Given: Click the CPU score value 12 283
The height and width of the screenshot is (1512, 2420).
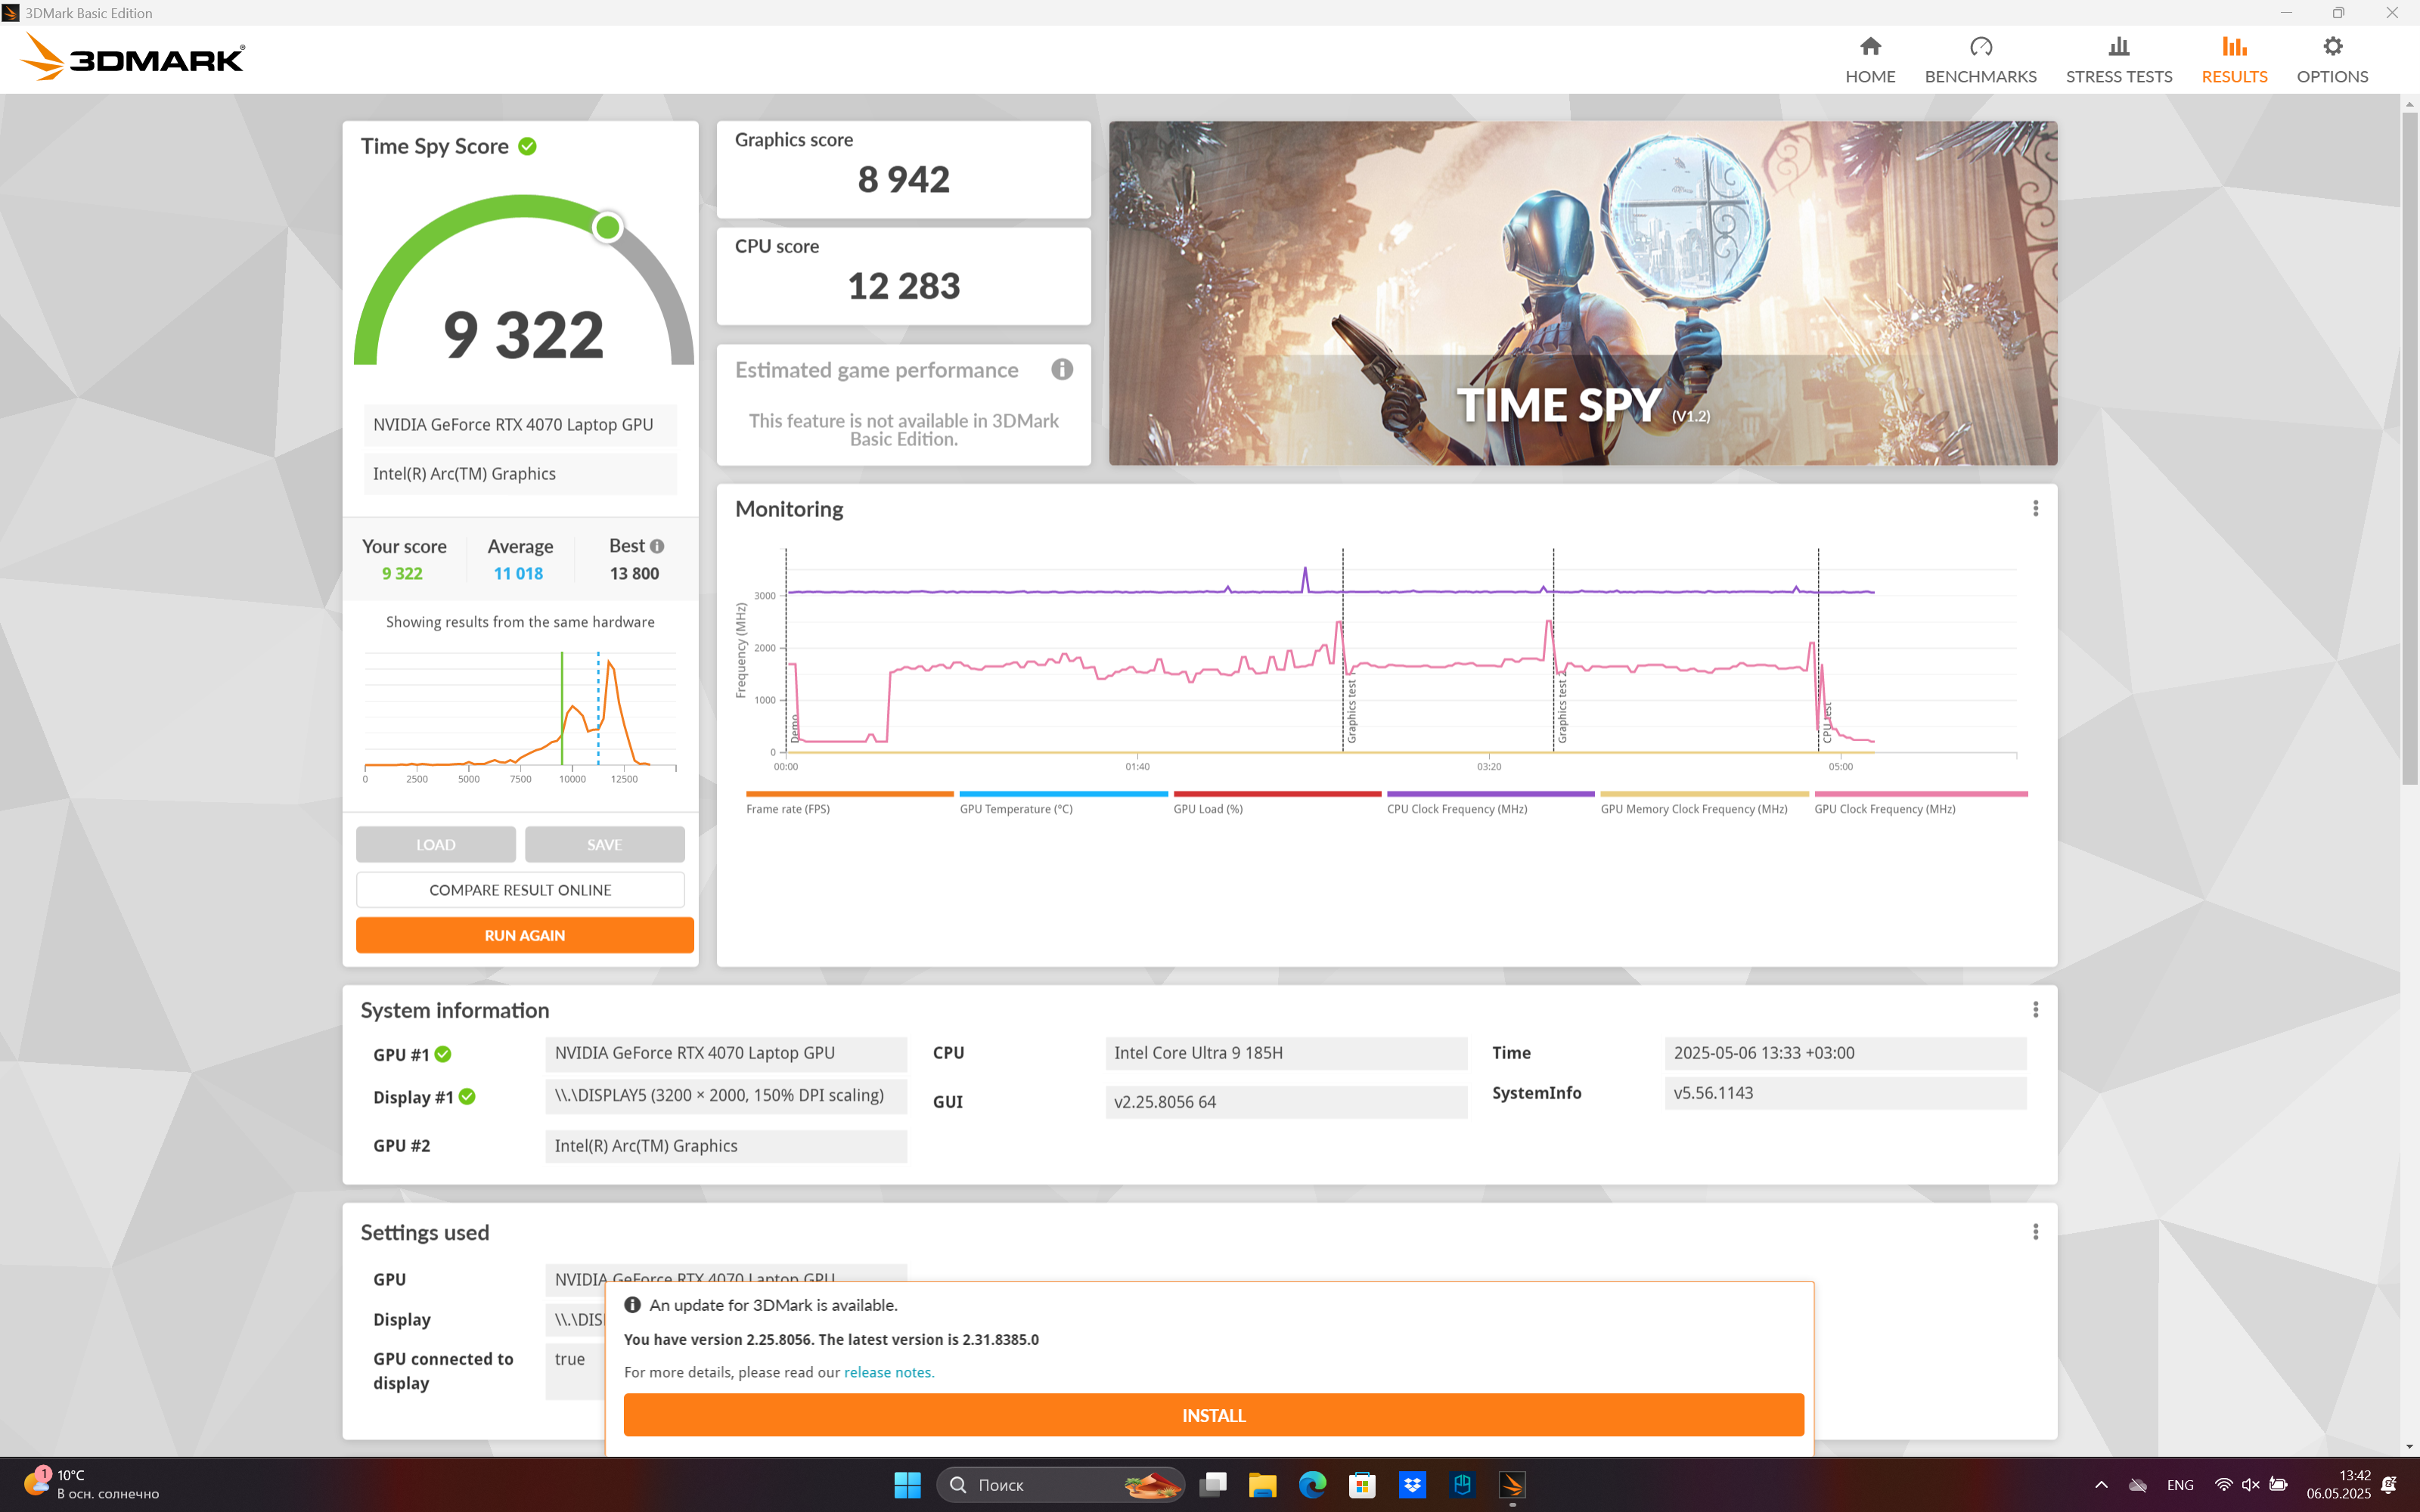Looking at the screenshot, I should pos(903,286).
